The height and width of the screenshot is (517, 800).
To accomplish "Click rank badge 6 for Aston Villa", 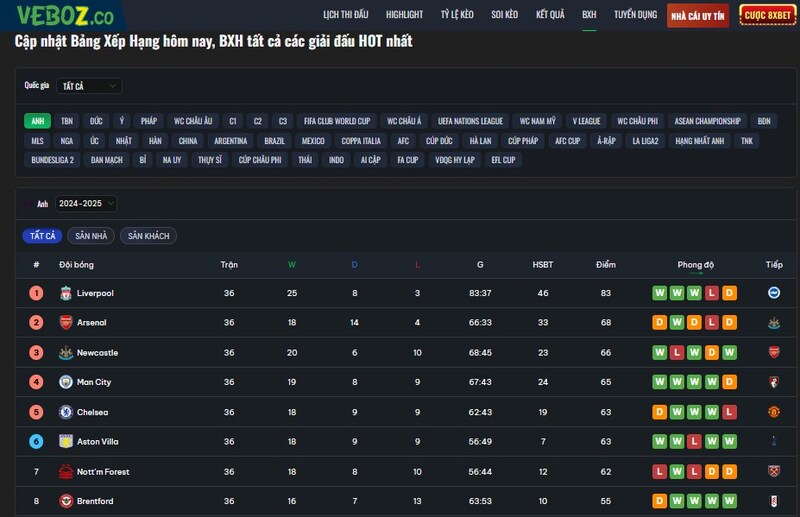I will coord(36,441).
